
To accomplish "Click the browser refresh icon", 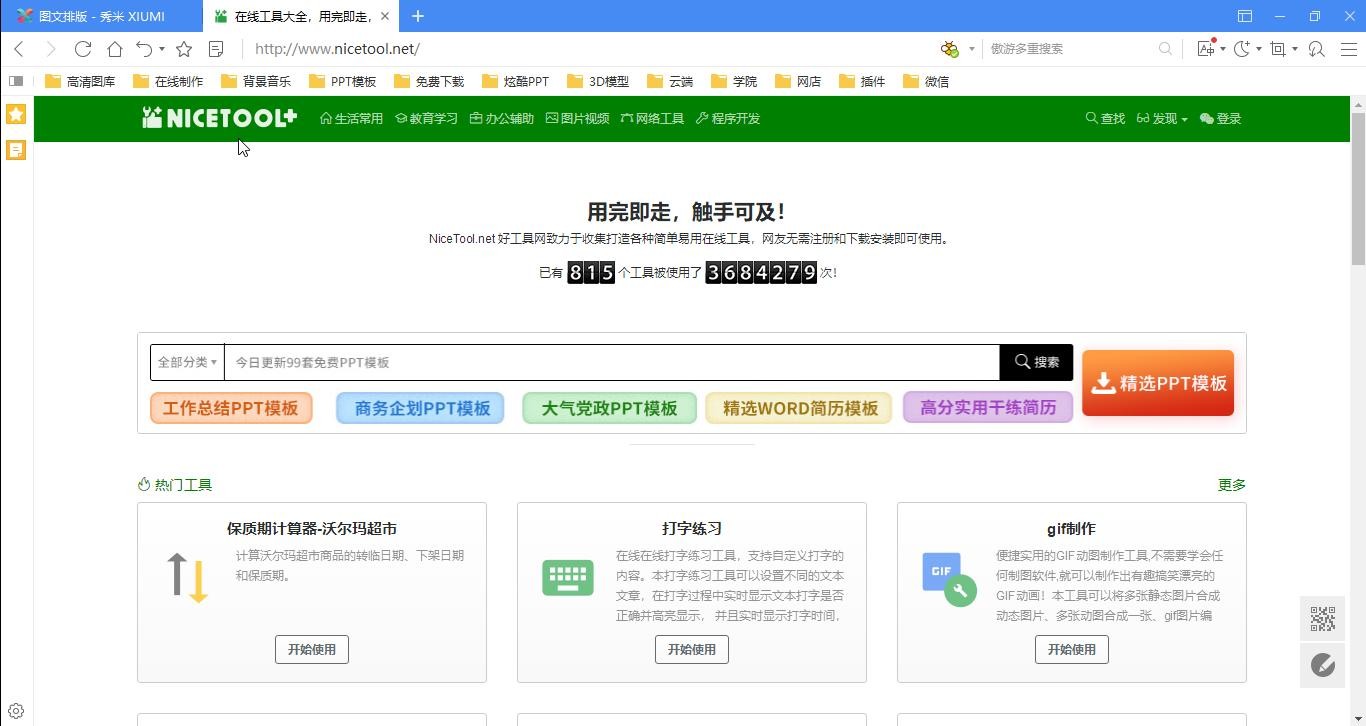I will click(x=83, y=49).
